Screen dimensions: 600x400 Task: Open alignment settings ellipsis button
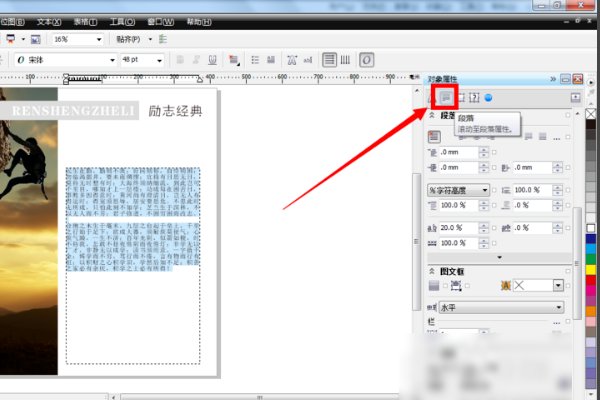[557, 138]
